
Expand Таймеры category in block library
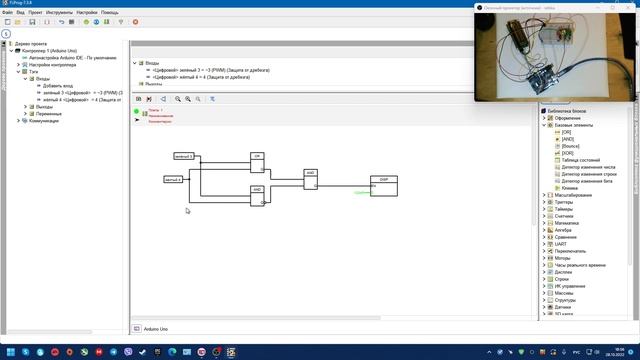[544, 209]
